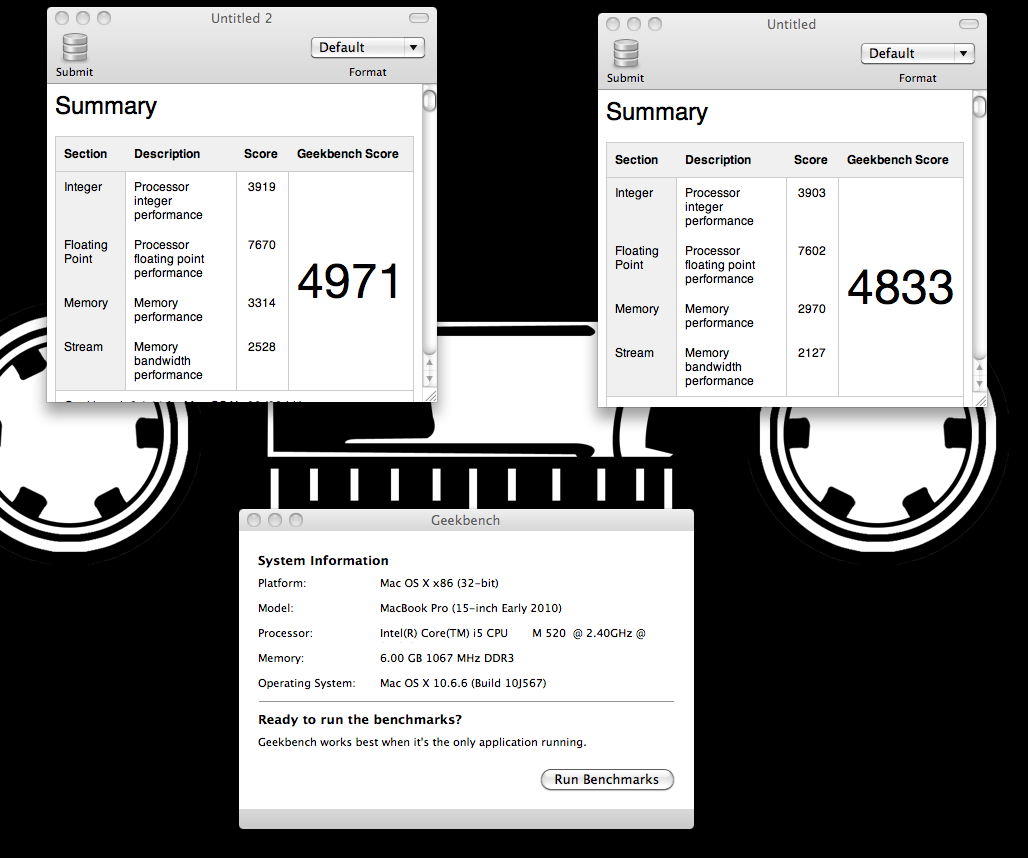Toggle toolbar pill button in Untitled window
The height and width of the screenshot is (858, 1028).
click(x=968, y=24)
